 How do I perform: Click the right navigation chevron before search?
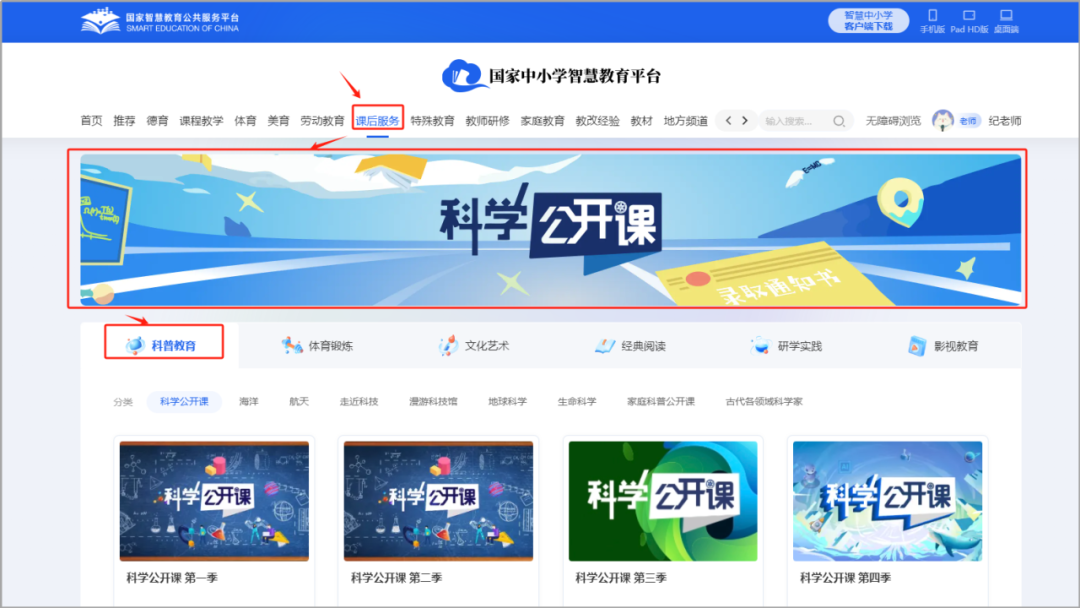click(x=747, y=119)
